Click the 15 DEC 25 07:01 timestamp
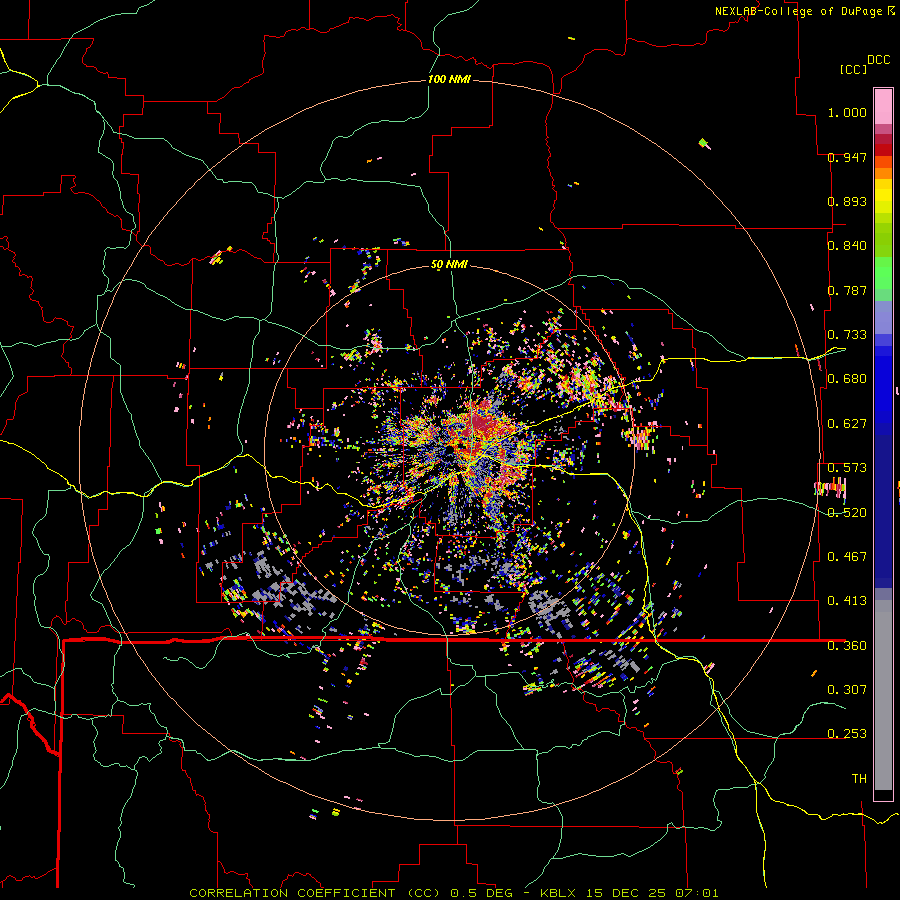This screenshot has width=900, height=900. point(652,893)
